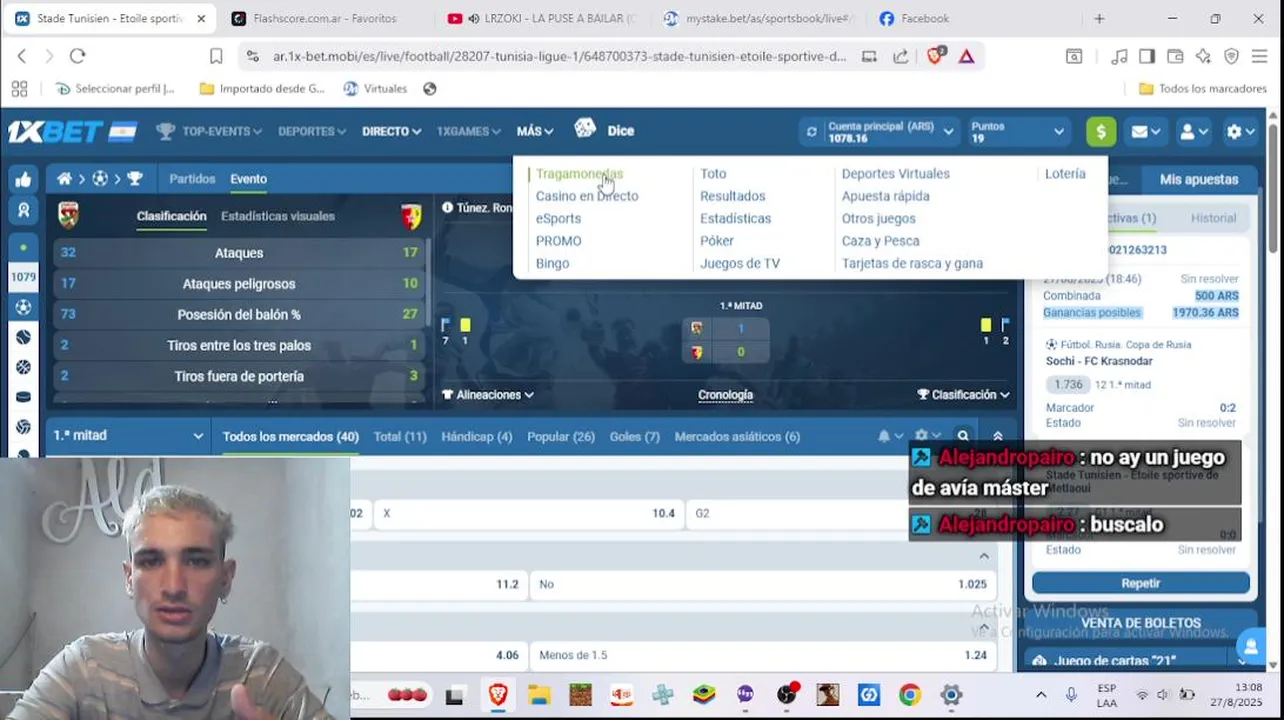Click the green dollar deposit button
The image size is (1284, 720).
[x=1101, y=131]
